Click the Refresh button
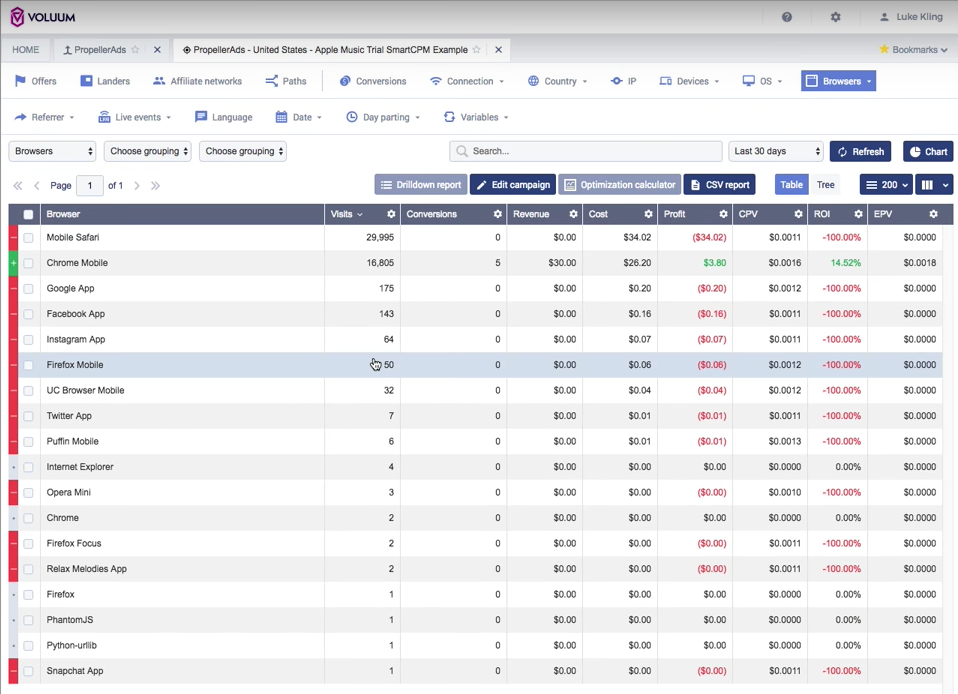Image resolution: width=958 pixels, height=694 pixels. point(860,152)
